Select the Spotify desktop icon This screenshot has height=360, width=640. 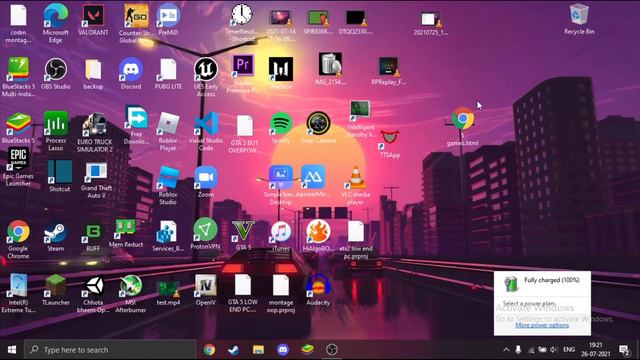[x=281, y=123]
